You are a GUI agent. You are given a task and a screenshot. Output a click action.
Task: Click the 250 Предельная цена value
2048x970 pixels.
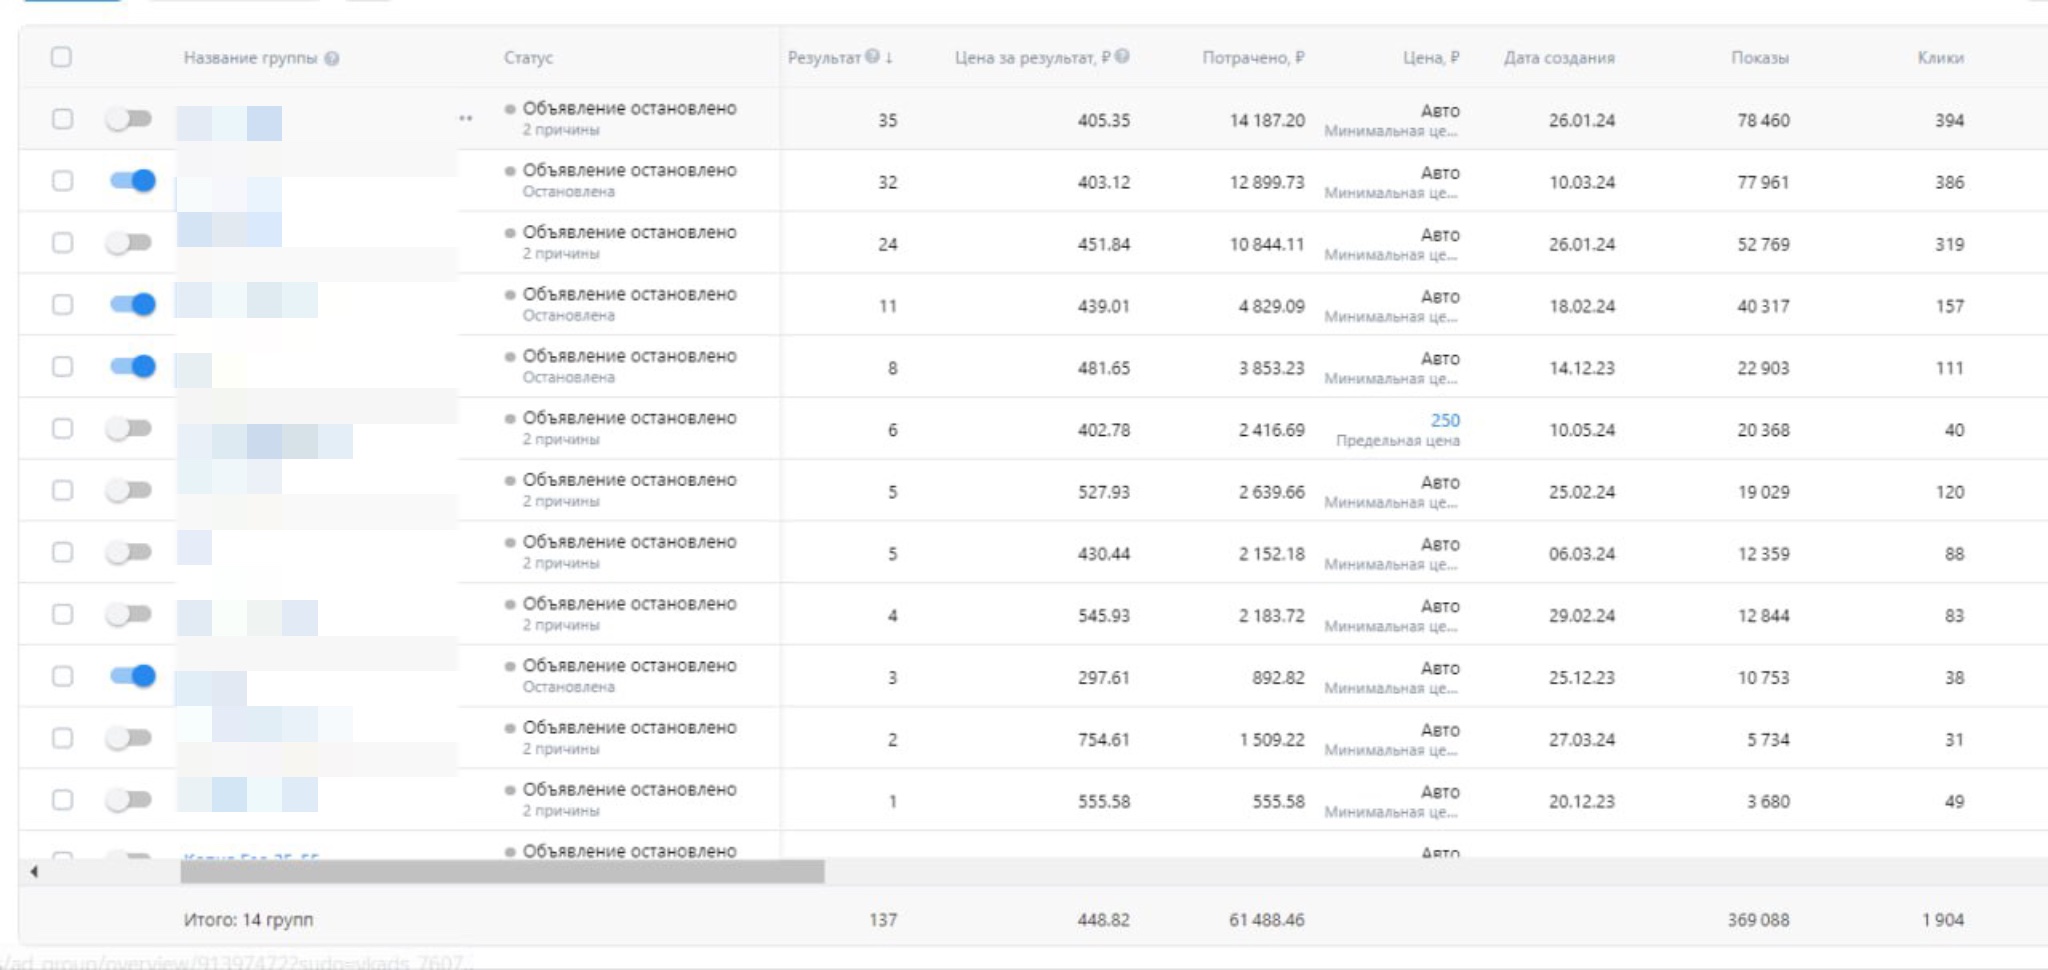pyautogui.click(x=1444, y=420)
